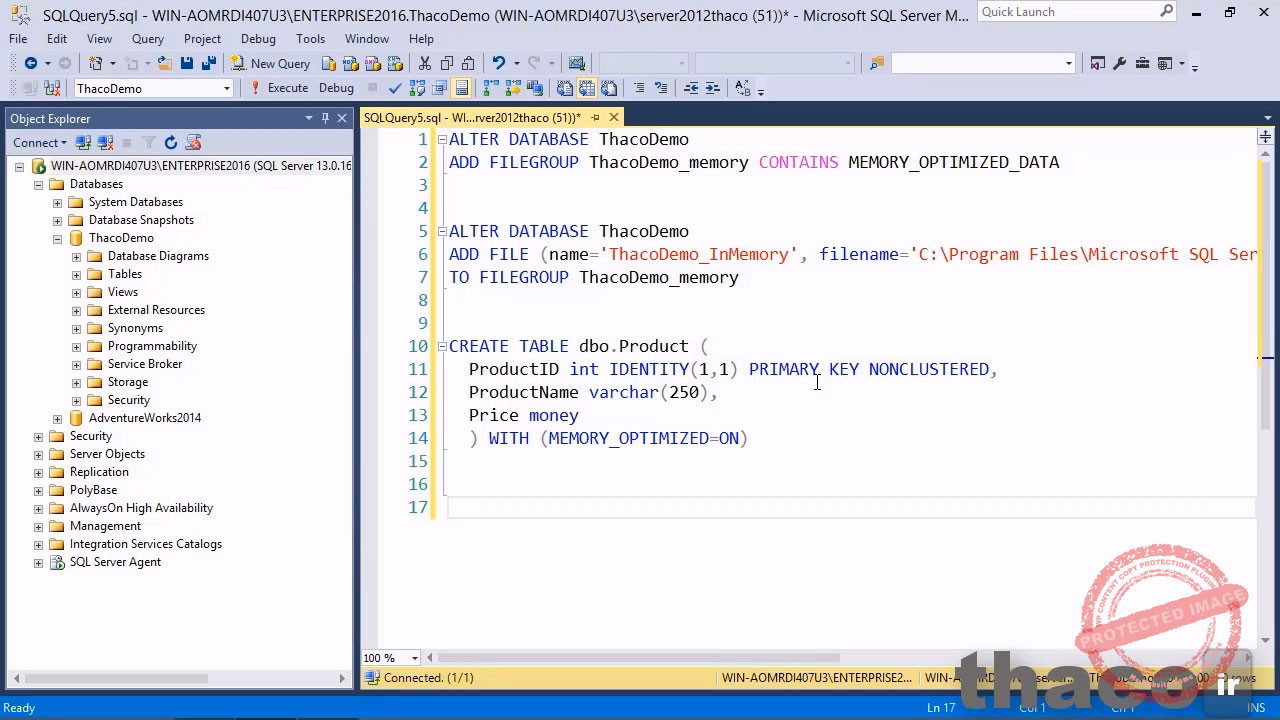
Task: Refresh the Object Explorer
Action: (171, 143)
